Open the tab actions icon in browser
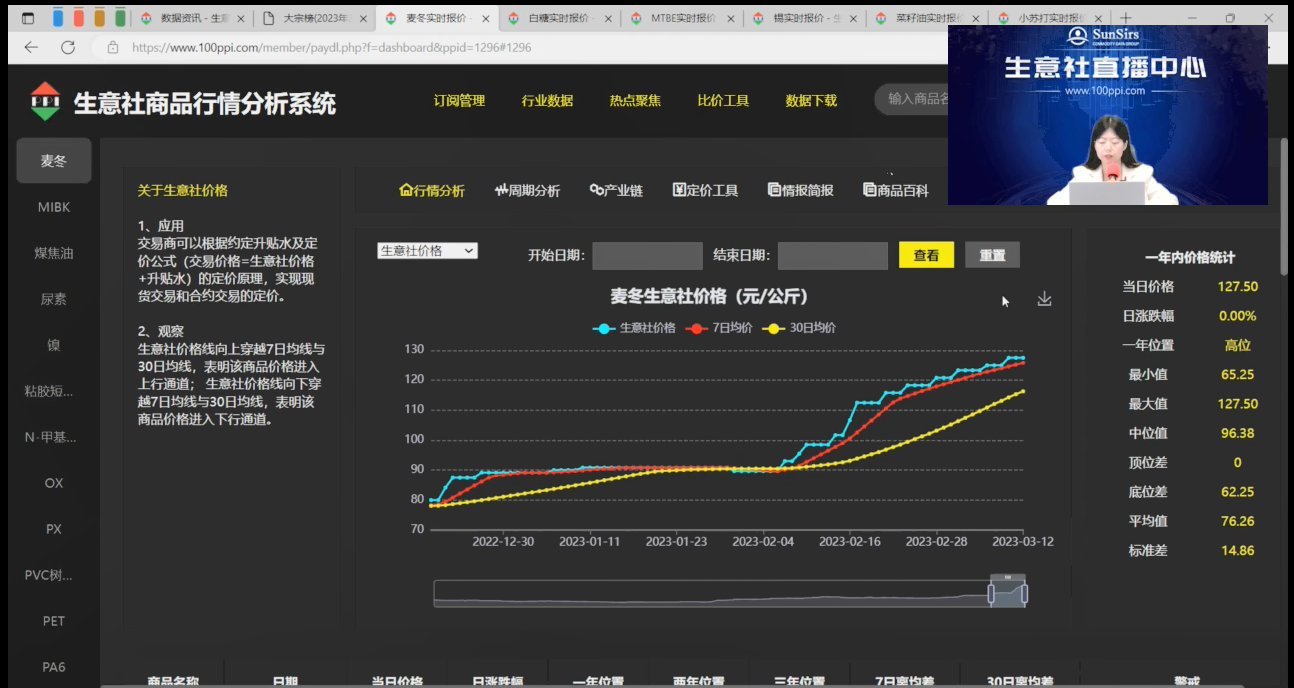The height and width of the screenshot is (688, 1294). [28, 18]
